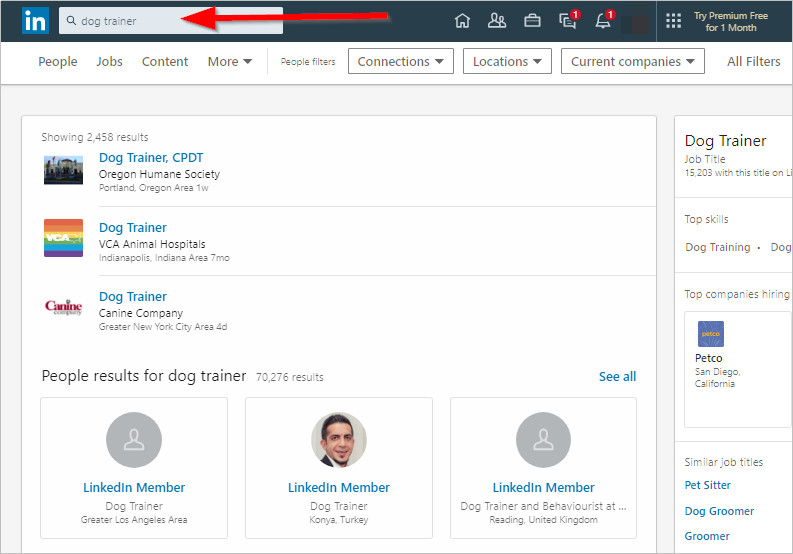Click Oregon Humane Society logo thumbnail
The width and height of the screenshot is (793, 554).
coord(63,170)
